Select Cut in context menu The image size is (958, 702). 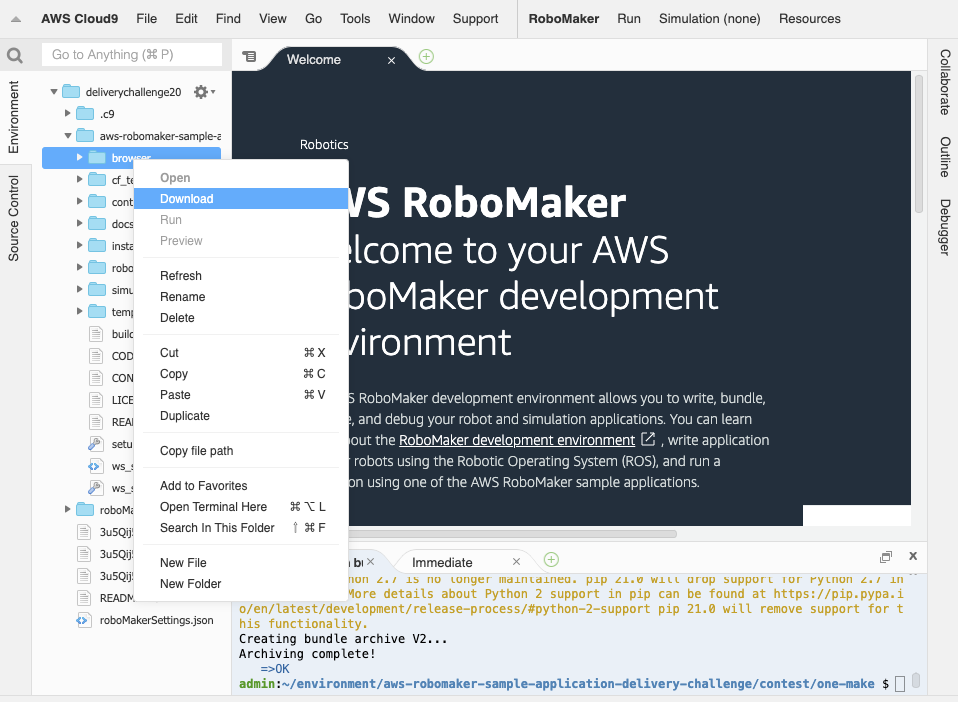pyautogui.click(x=241, y=353)
